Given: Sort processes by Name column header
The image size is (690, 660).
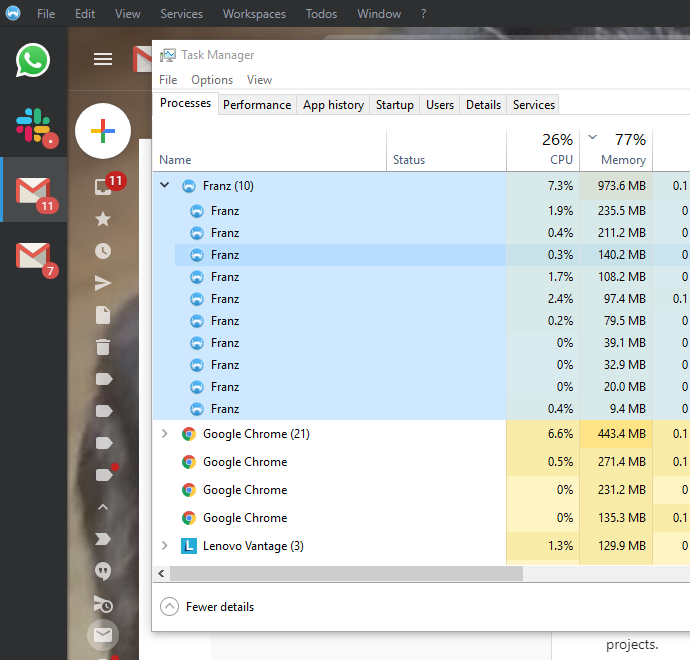Looking at the screenshot, I should tap(270, 150).
